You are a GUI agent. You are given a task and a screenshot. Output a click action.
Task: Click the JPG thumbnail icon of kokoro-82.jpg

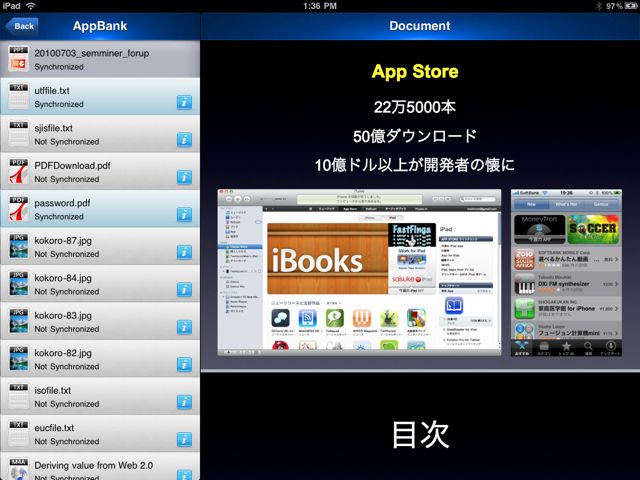pos(19,359)
